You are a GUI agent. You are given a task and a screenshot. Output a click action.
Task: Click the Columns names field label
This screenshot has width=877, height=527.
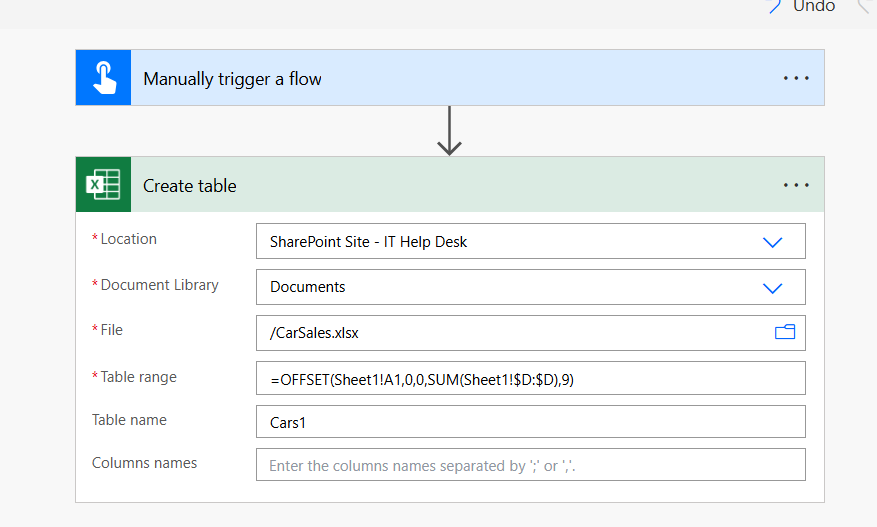[144, 463]
